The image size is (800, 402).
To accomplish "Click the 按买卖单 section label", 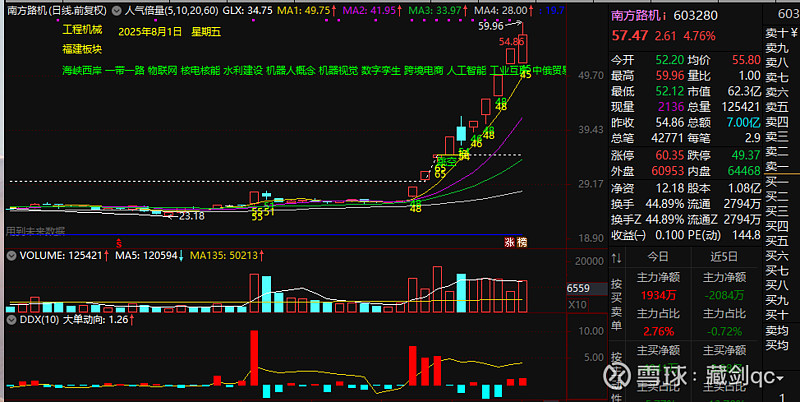I will click(616, 304).
